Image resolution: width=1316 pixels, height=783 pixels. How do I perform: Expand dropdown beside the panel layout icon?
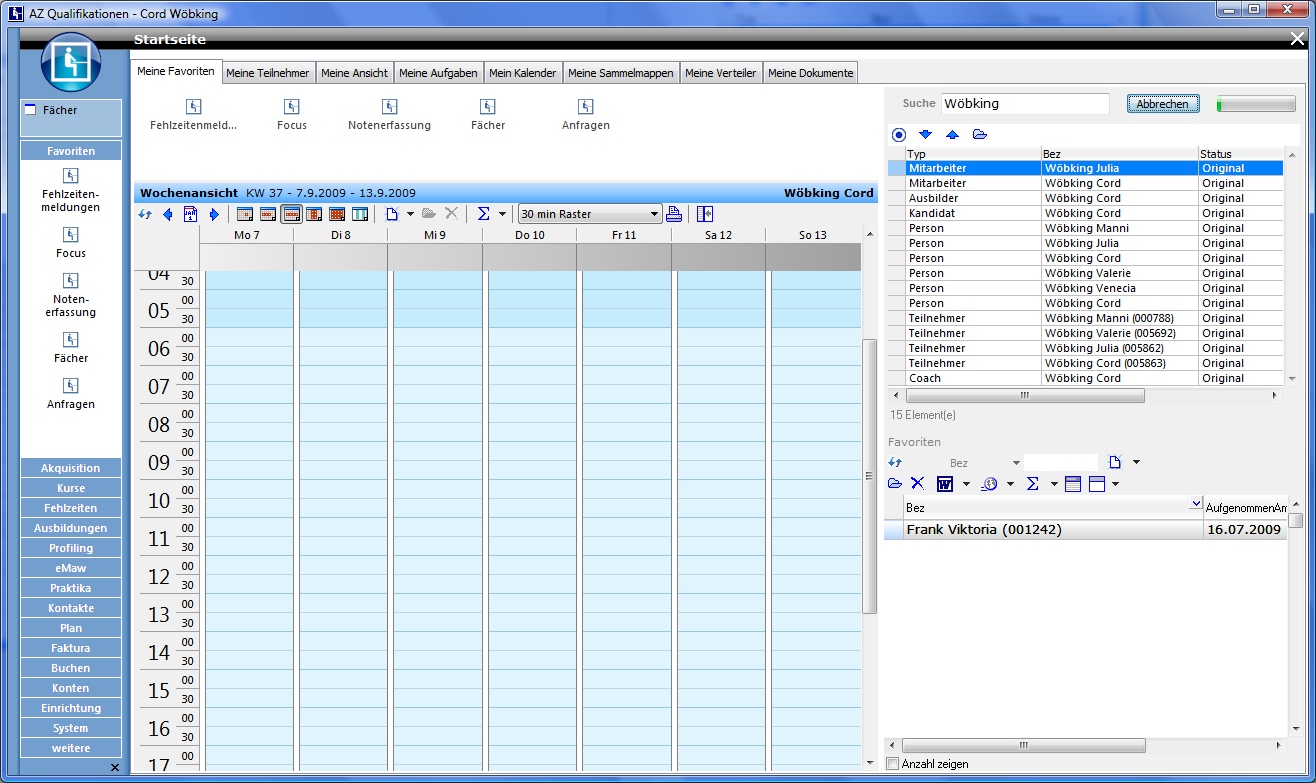coord(1115,484)
